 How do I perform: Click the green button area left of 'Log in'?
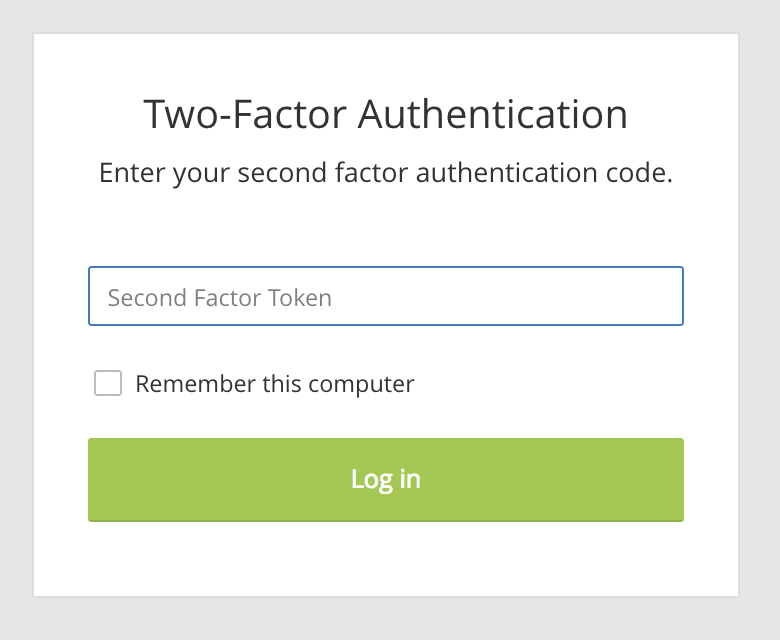pyautogui.click(x=219, y=480)
